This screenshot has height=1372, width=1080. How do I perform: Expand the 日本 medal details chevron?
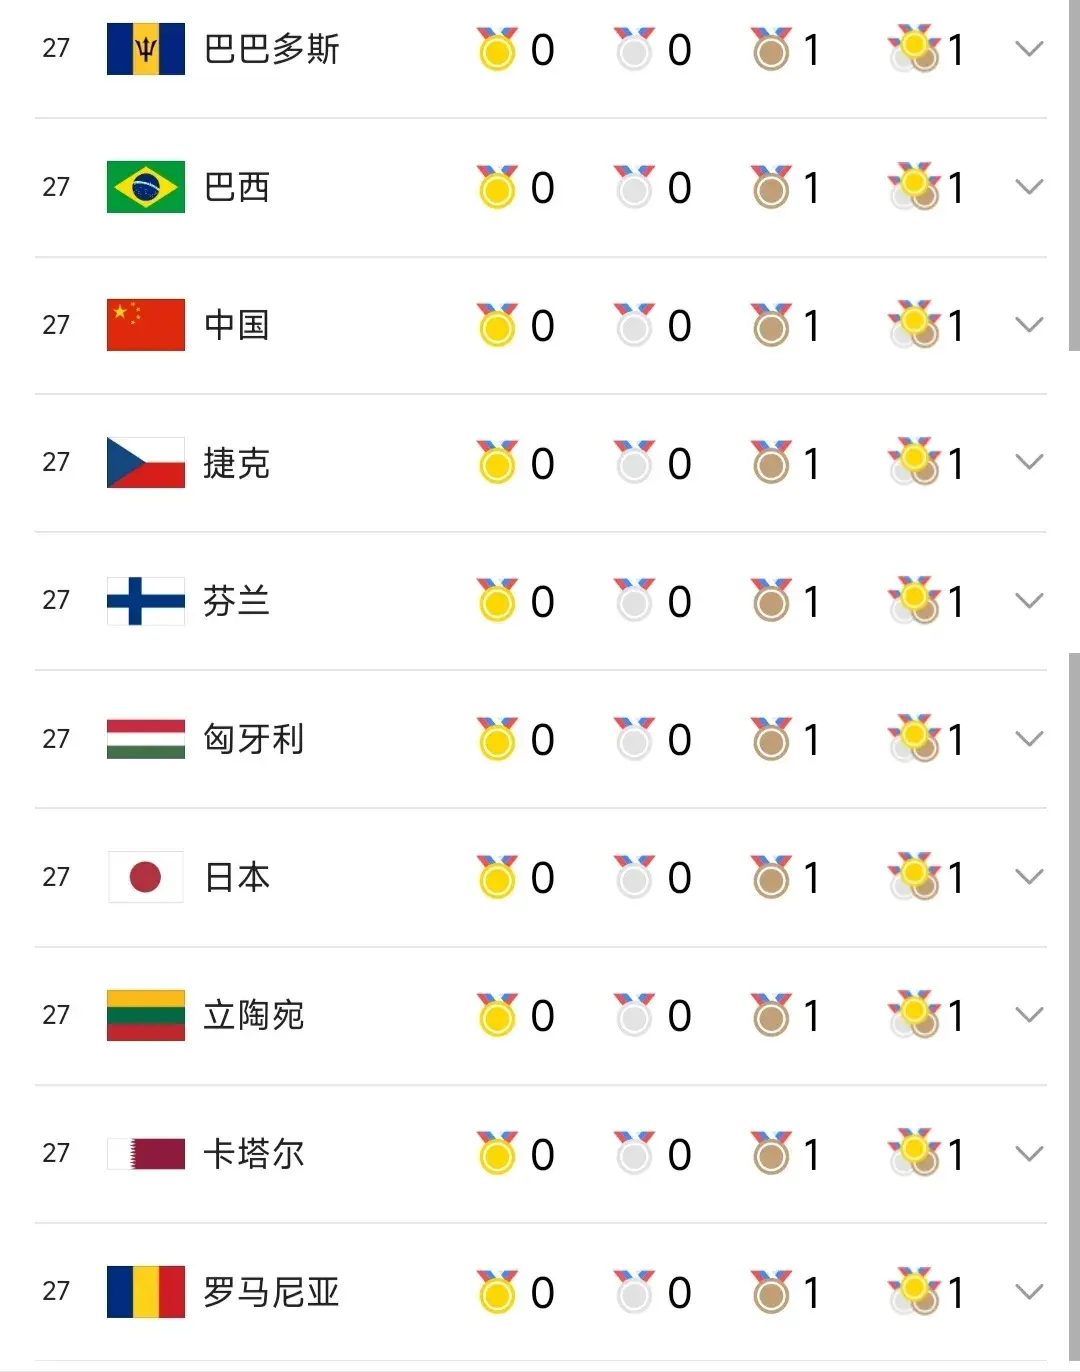point(1029,877)
